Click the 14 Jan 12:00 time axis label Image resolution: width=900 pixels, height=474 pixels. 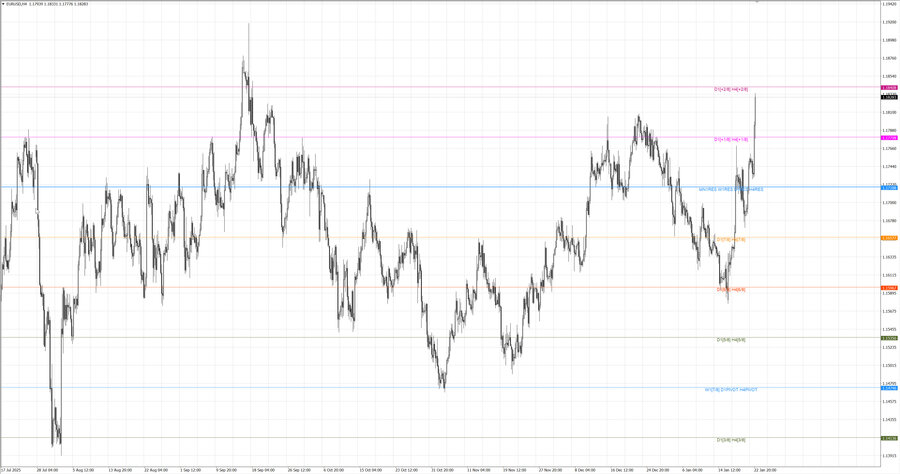point(729,470)
